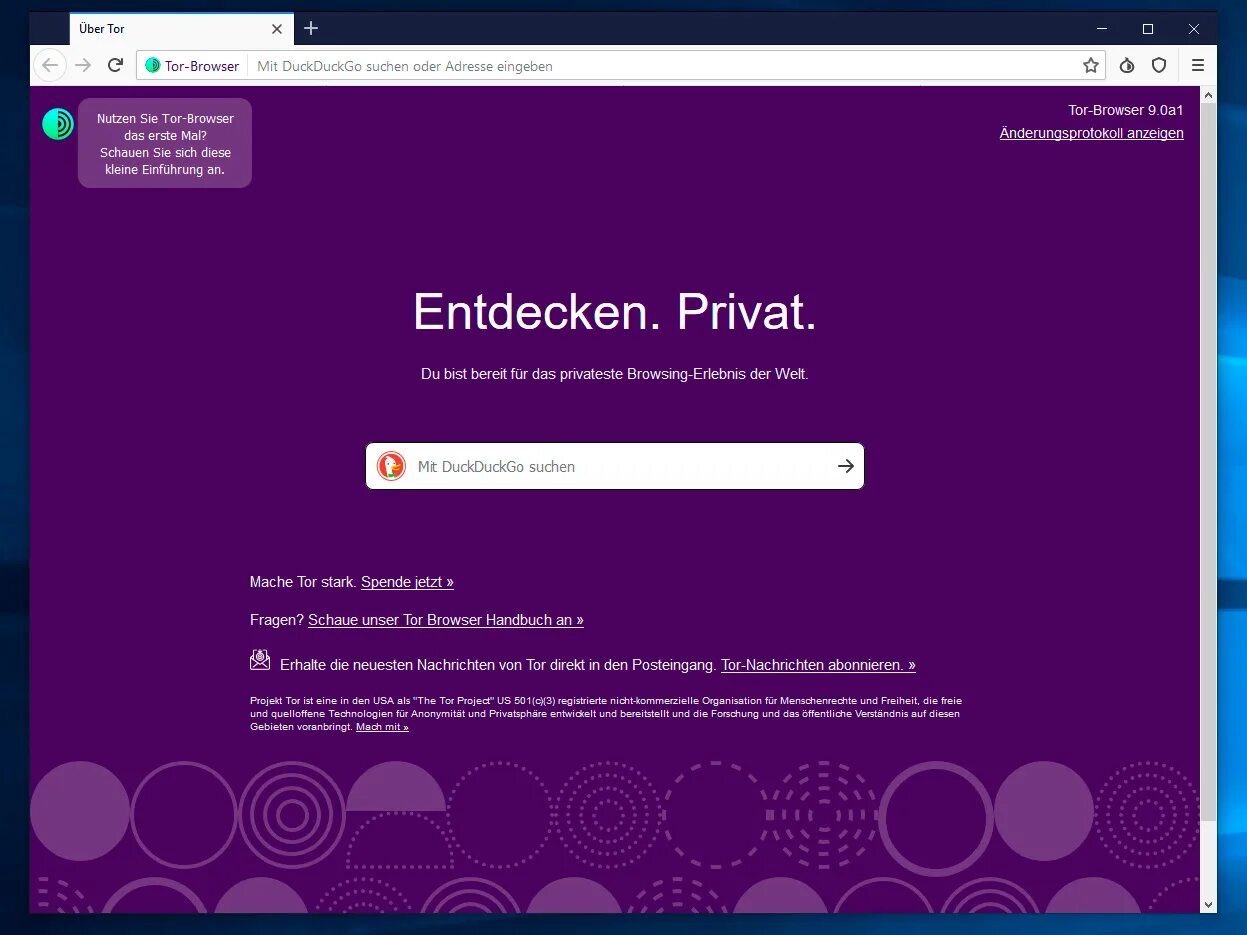The height and width of the screenshot is (935, 1247).
Task: Select the Über Tor tab
Action: coord(181,29)
